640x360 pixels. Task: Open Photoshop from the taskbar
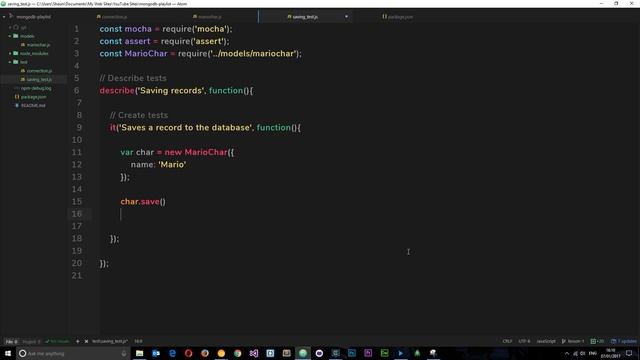[352, 353]
